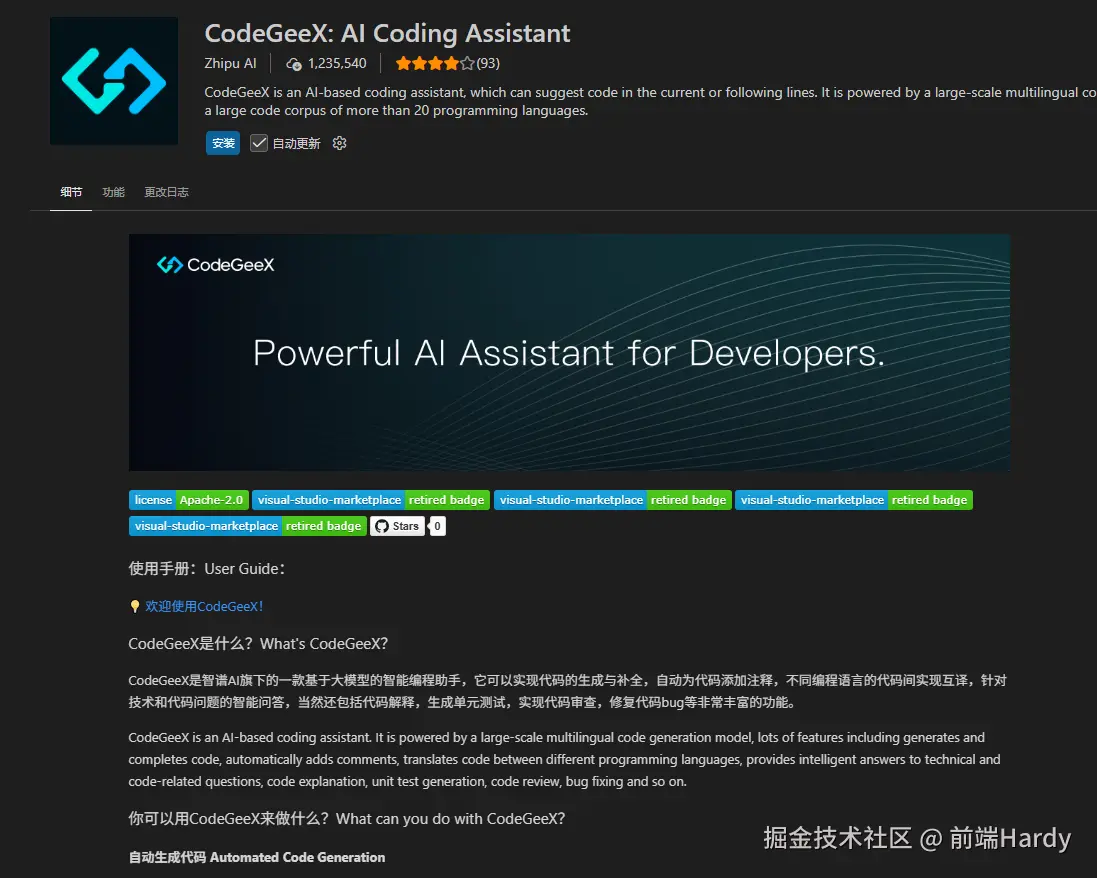1097x878 pixels.
Task: Click the What can you do with CodeGeeX? heading
Action: 347,819
